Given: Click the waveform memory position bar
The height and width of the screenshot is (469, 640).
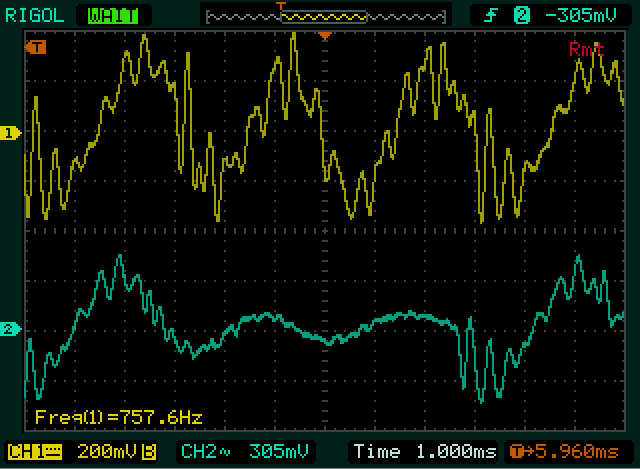Looking at the screenshot, I should point(323,16).
